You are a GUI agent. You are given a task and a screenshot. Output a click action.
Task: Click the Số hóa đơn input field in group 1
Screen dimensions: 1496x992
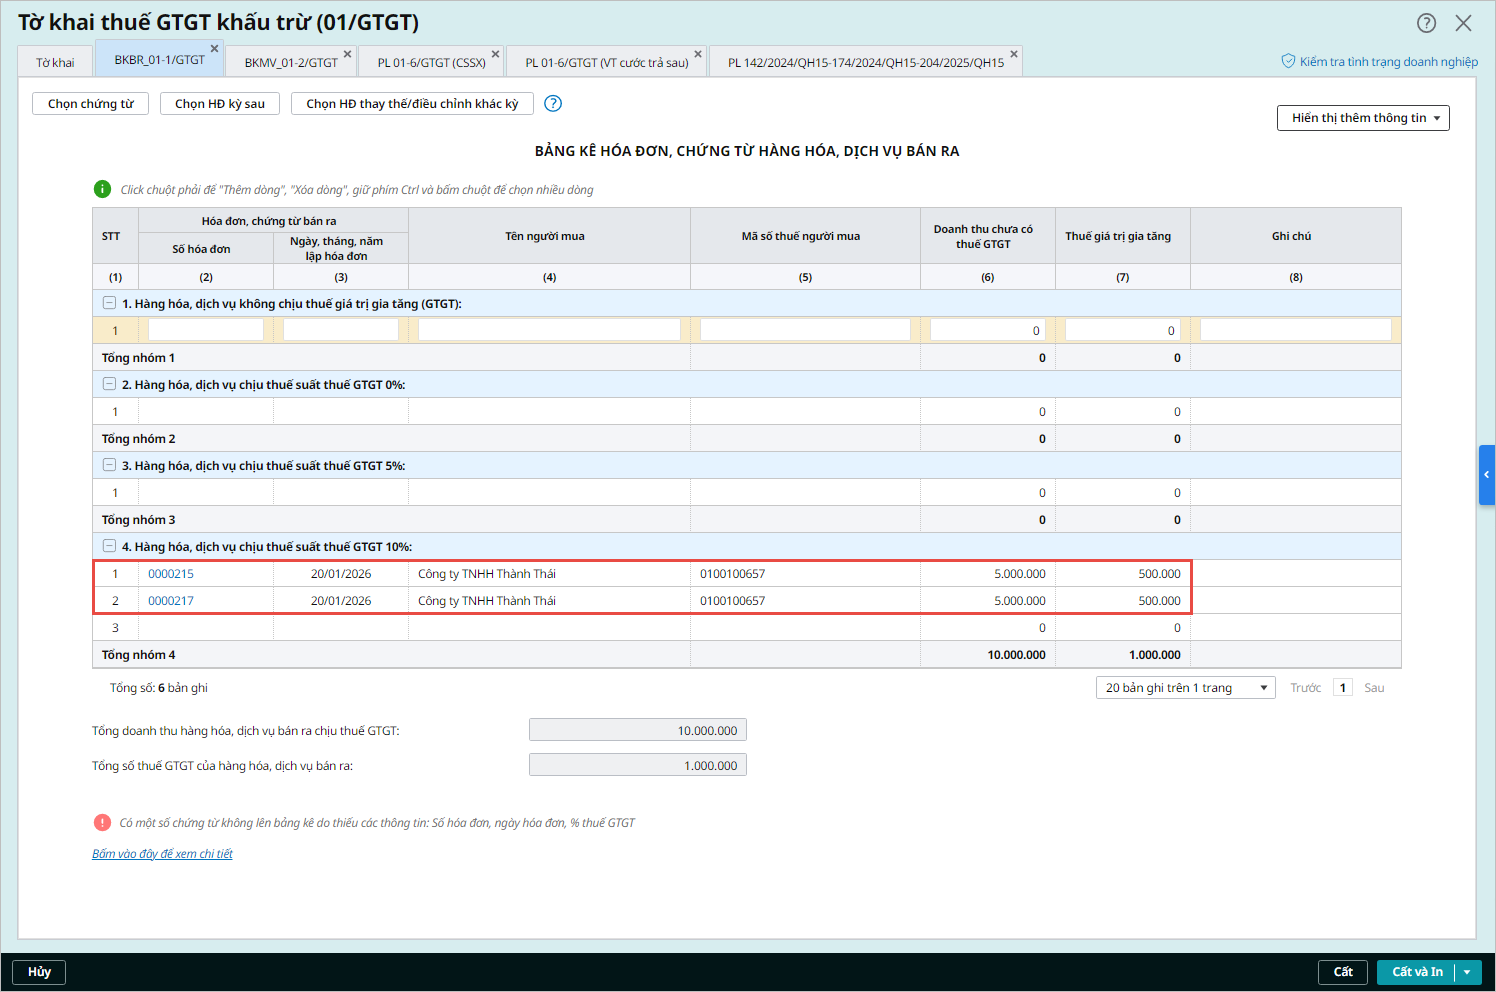[x=205, y=330]
